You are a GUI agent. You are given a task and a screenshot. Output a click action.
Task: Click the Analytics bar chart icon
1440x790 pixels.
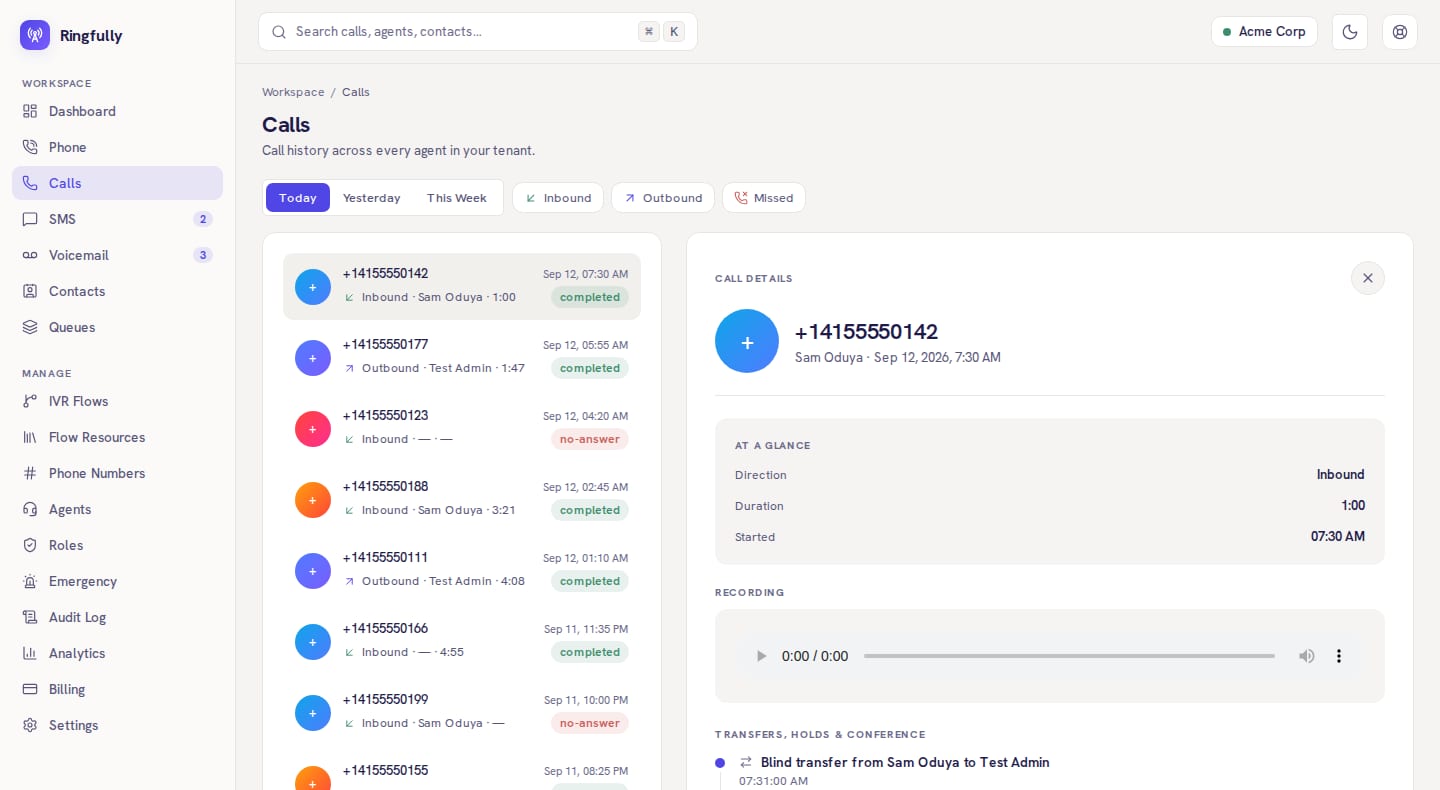point(30,653)
